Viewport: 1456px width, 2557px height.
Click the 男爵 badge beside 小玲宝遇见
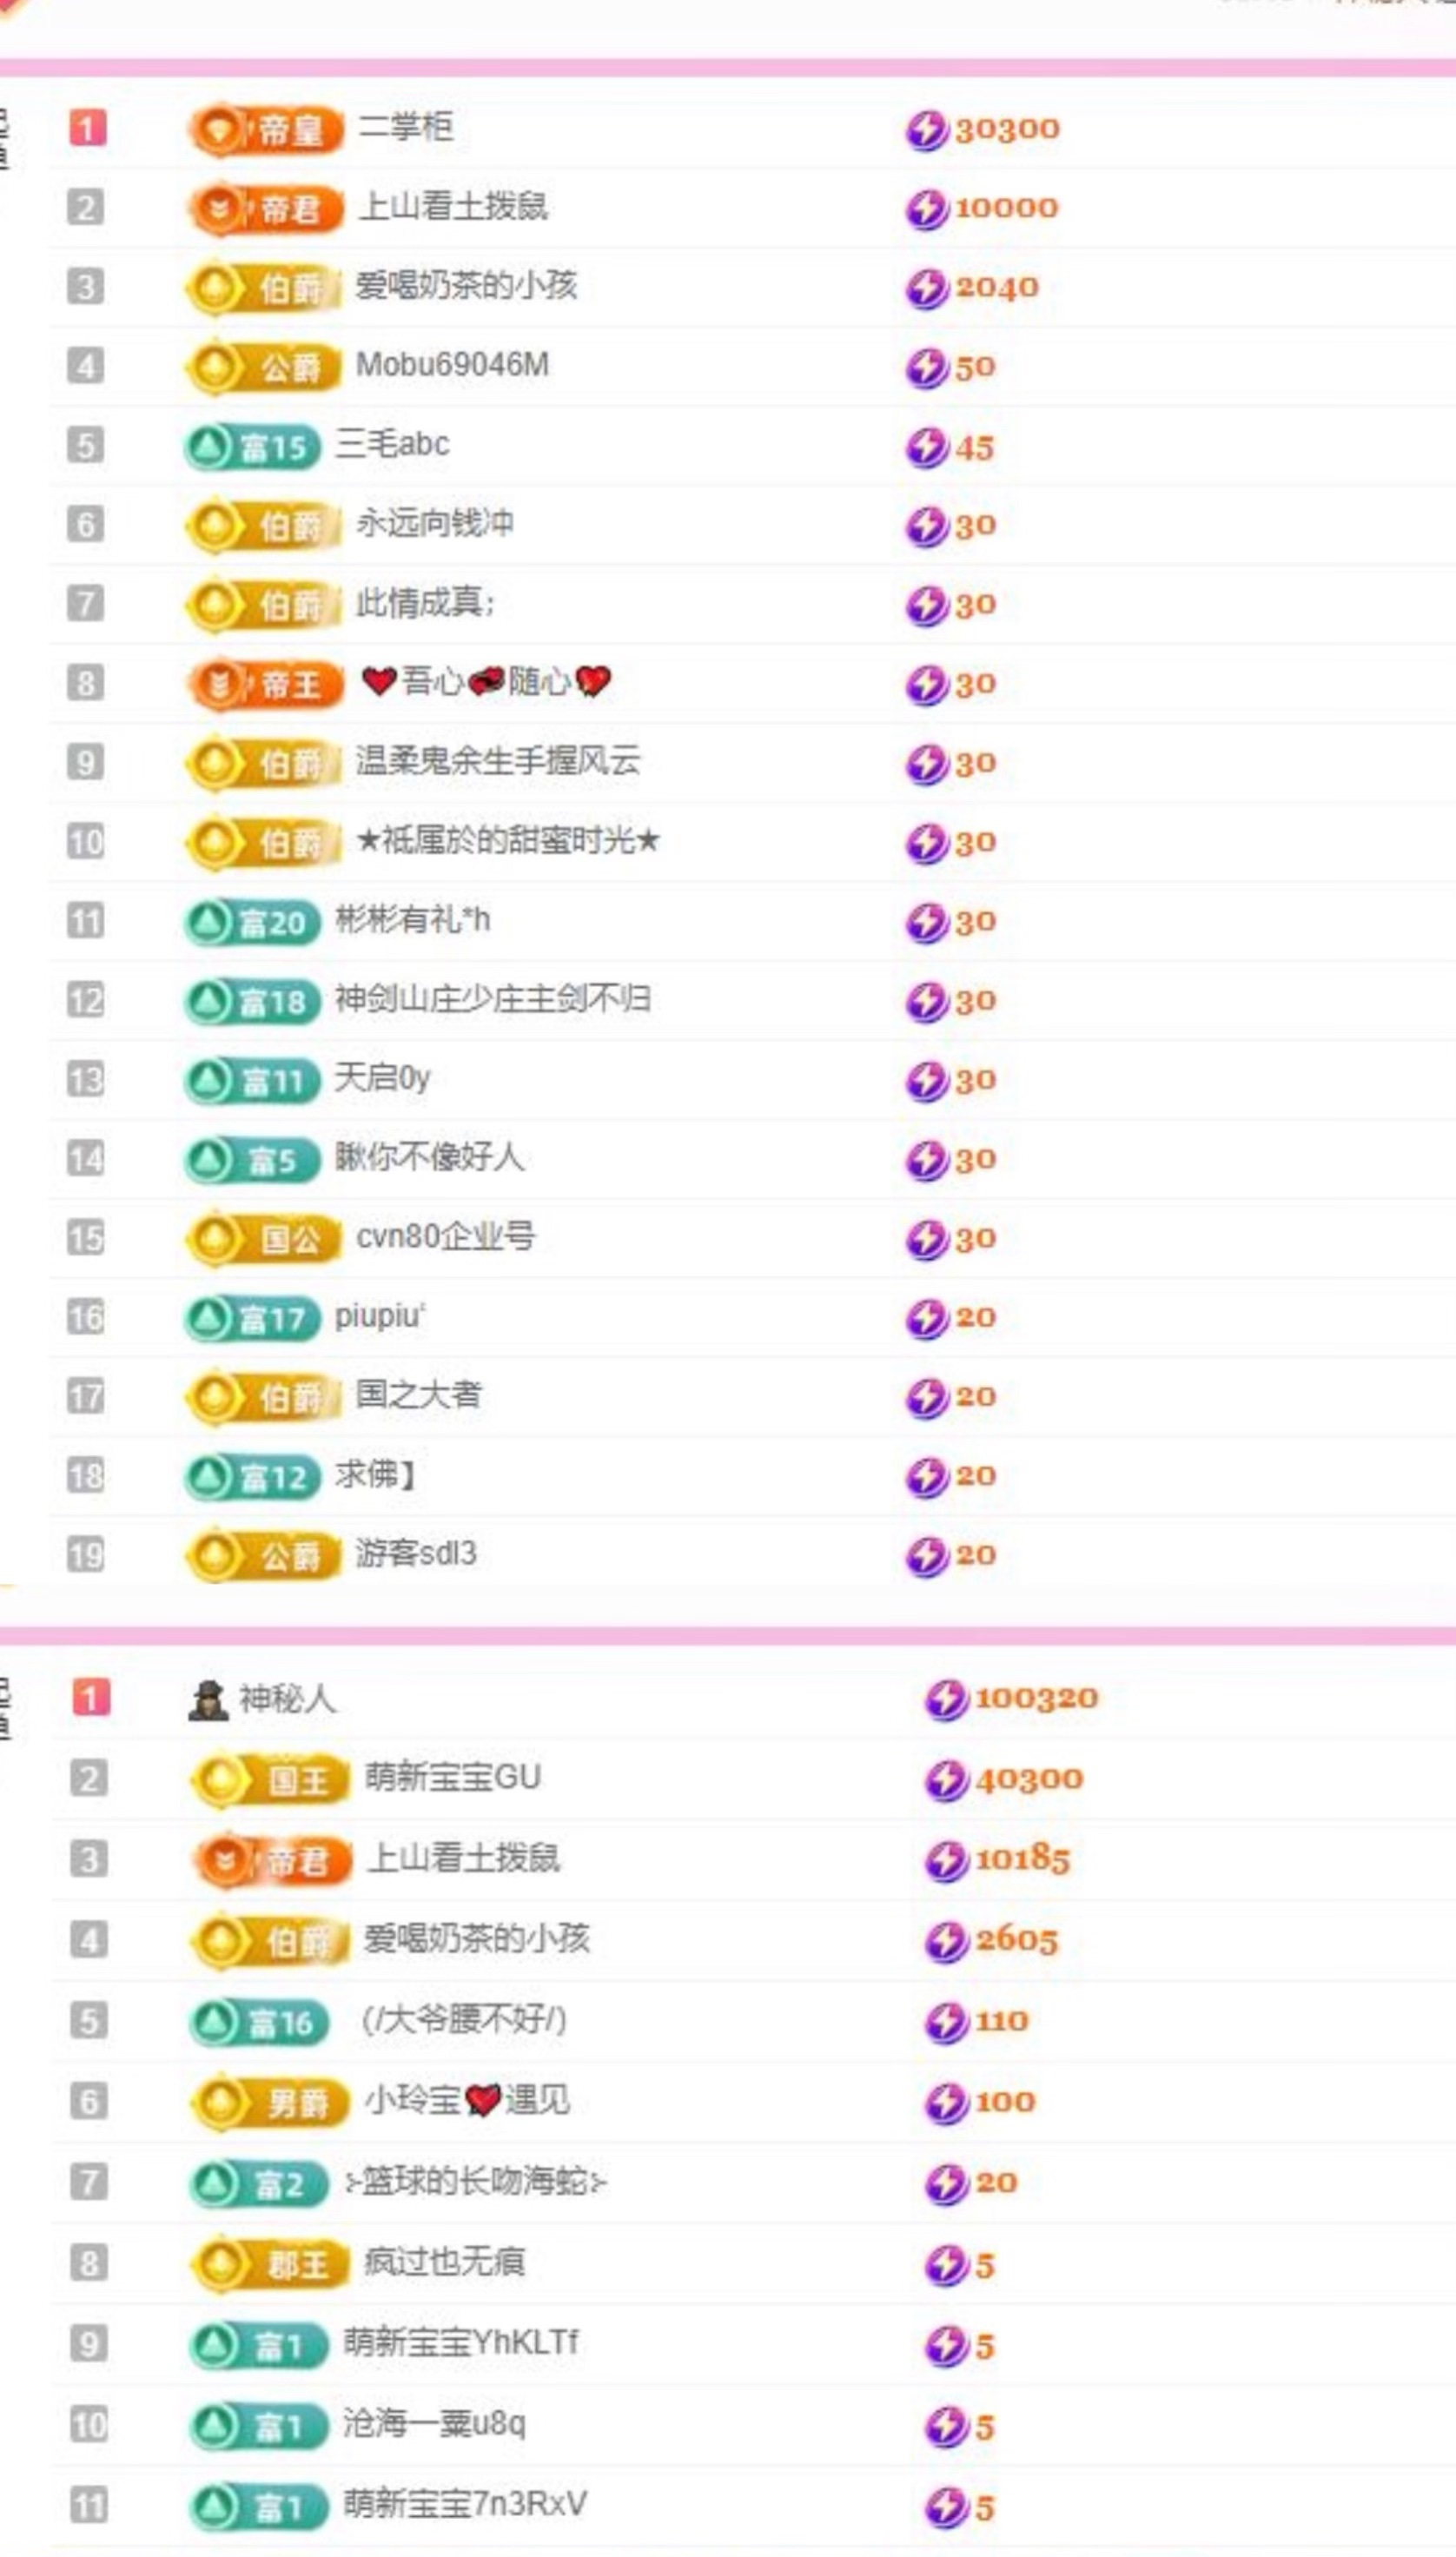click(x=270, y=2103)
